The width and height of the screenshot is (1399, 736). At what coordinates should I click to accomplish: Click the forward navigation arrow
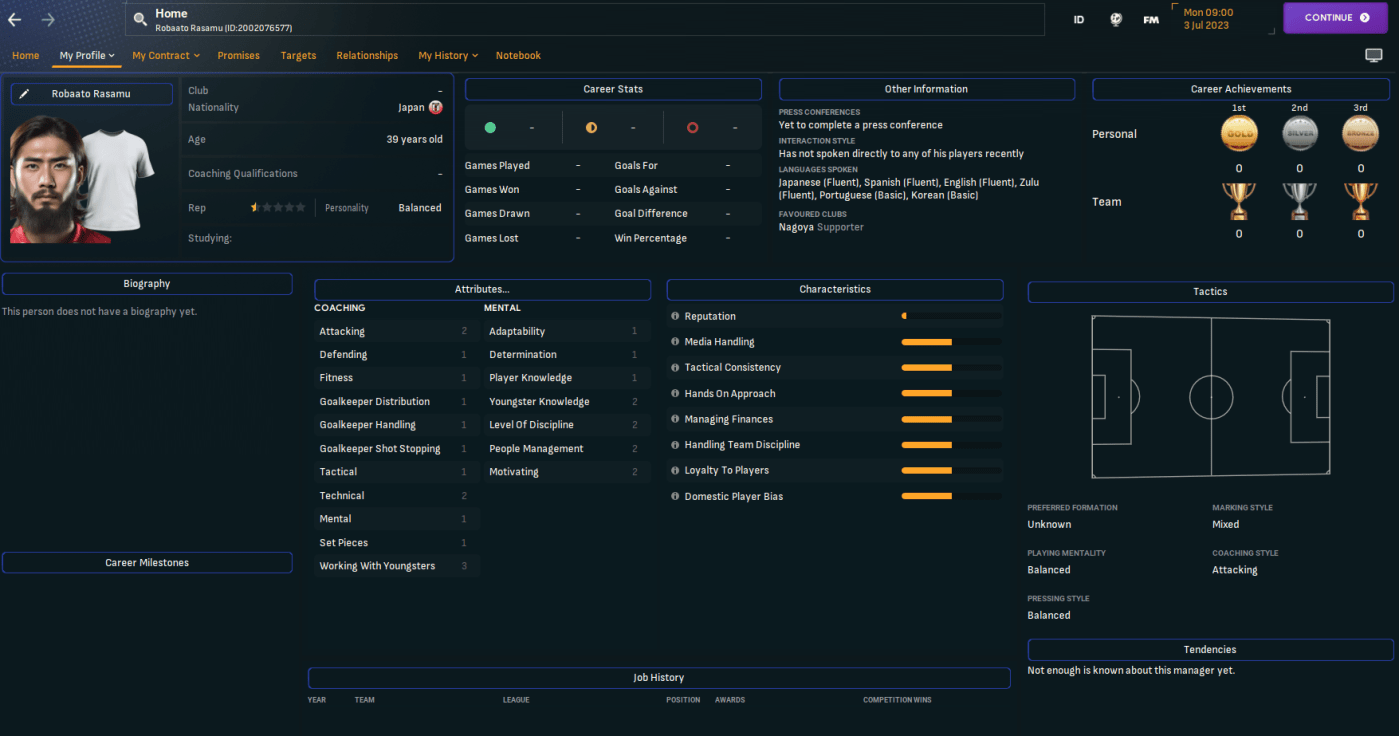coord(48,19)
